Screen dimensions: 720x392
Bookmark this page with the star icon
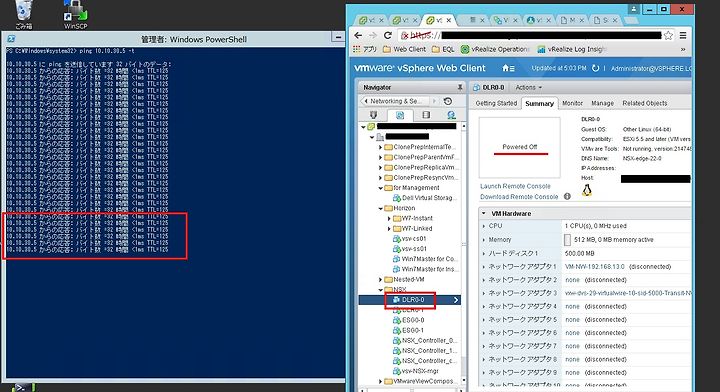[x=668, y=35]
